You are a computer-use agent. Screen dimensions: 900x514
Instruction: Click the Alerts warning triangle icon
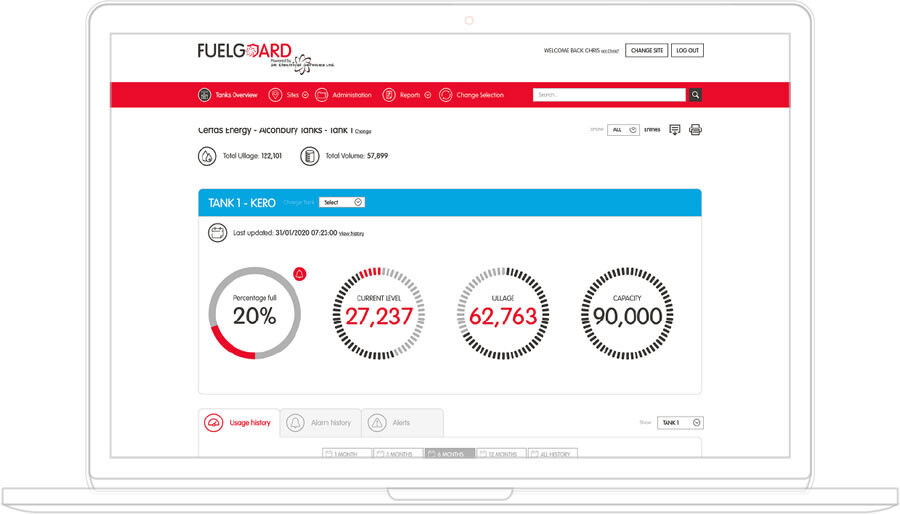tap(377, 423)
